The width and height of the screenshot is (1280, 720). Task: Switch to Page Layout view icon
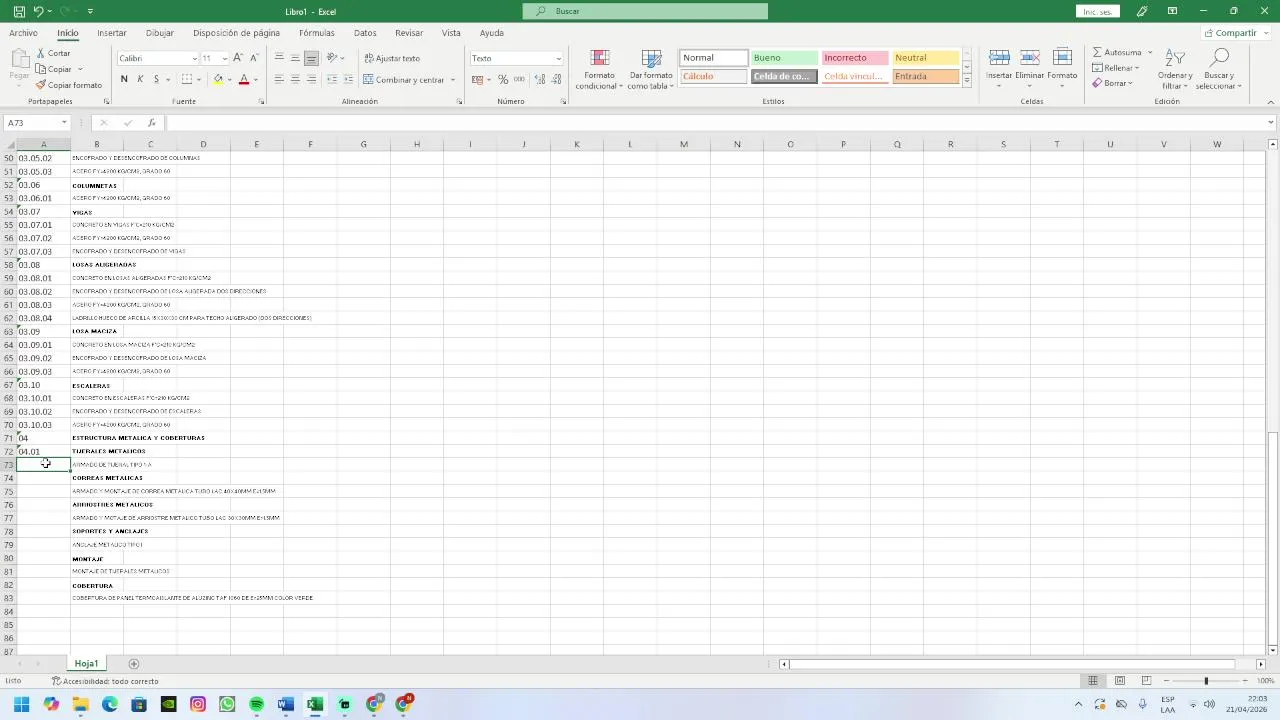click(x=1120, y=681)
